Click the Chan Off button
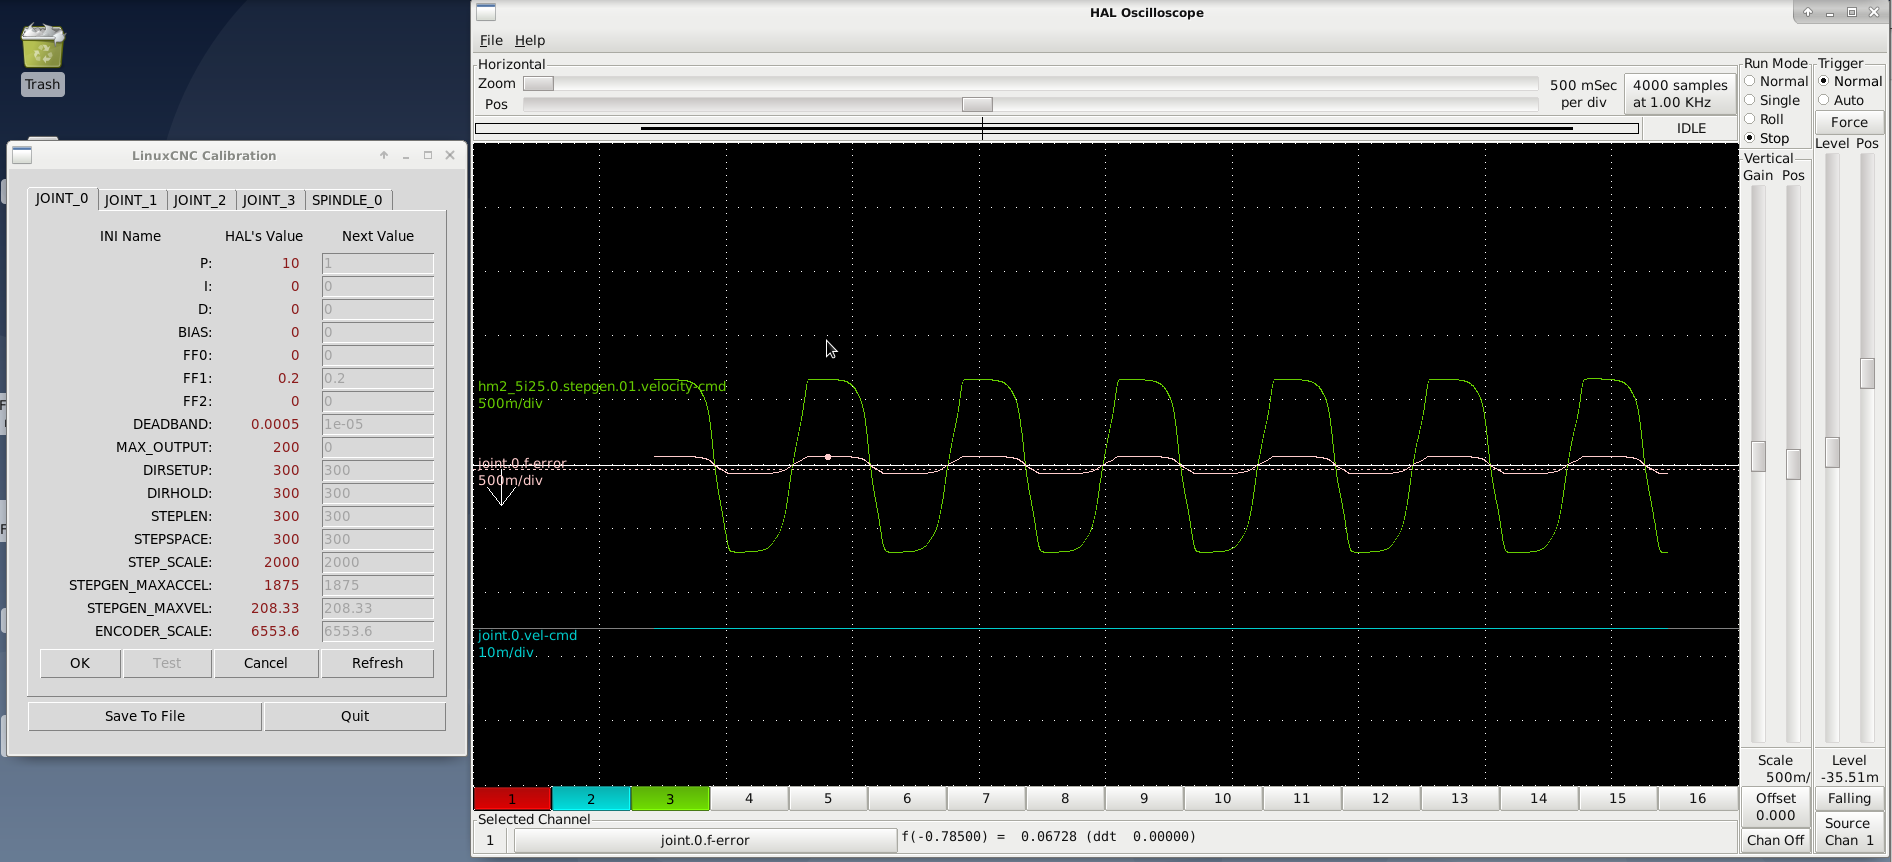 click(x=1776, y=840)
